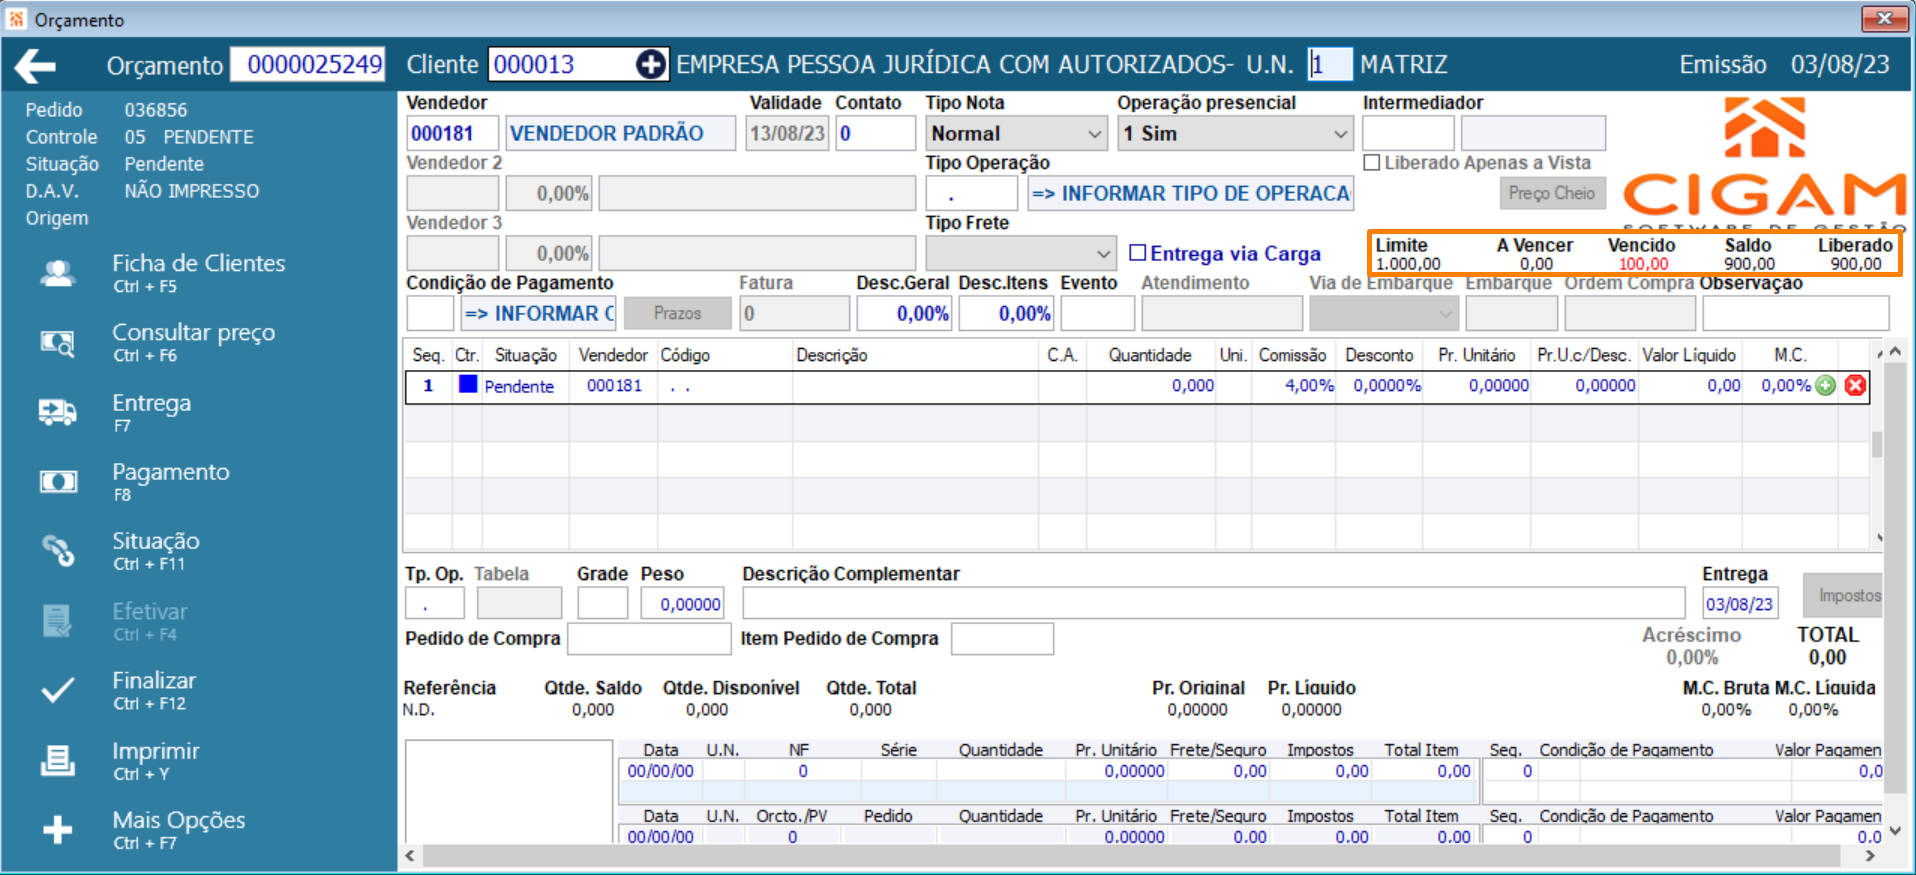Click the Entrega date field
The width and height of the screenshot is (1916, 875).
click(x=1740, y=604)
